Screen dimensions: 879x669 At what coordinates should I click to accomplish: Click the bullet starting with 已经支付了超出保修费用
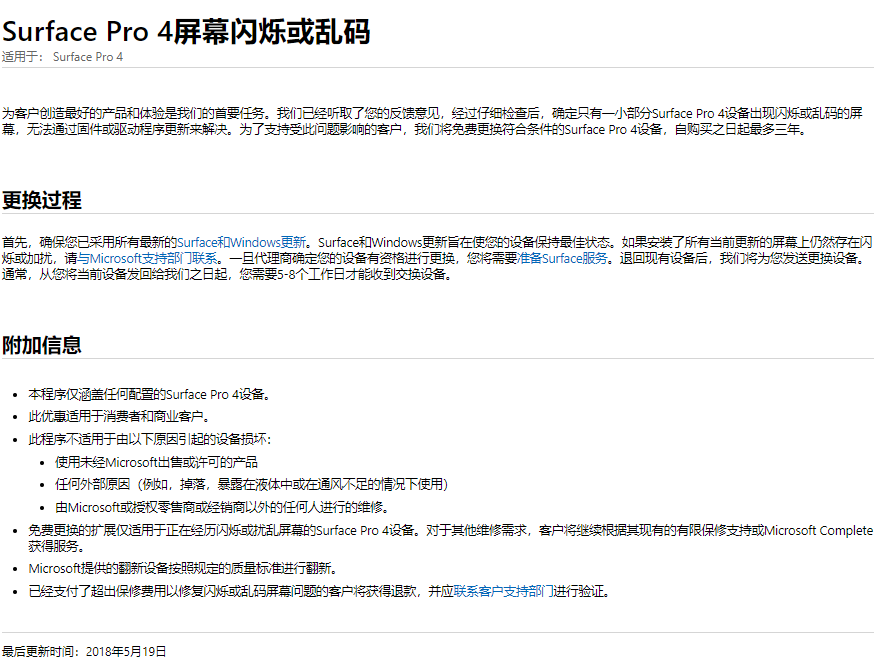point(320,591)
